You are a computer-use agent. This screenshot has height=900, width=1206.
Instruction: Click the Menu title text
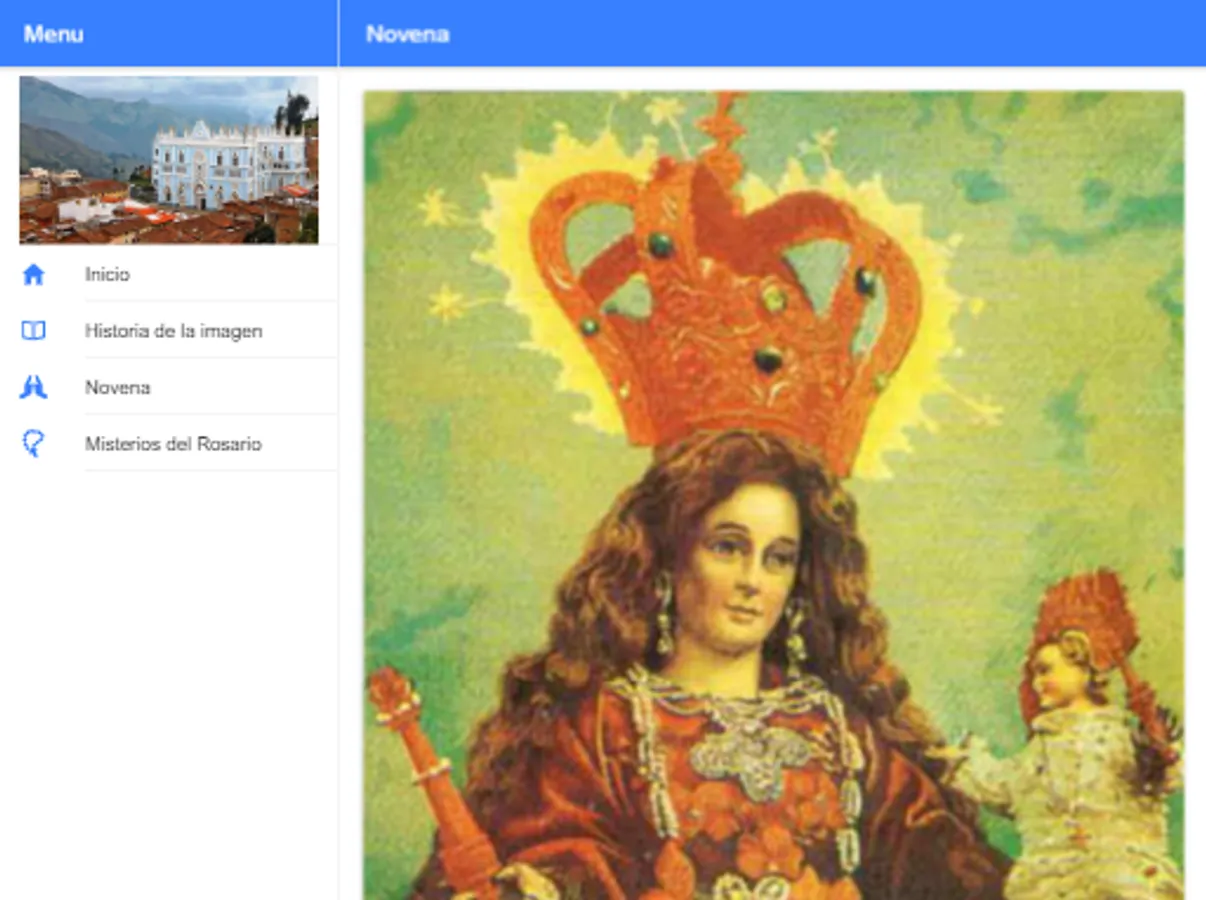click(54, 34)
